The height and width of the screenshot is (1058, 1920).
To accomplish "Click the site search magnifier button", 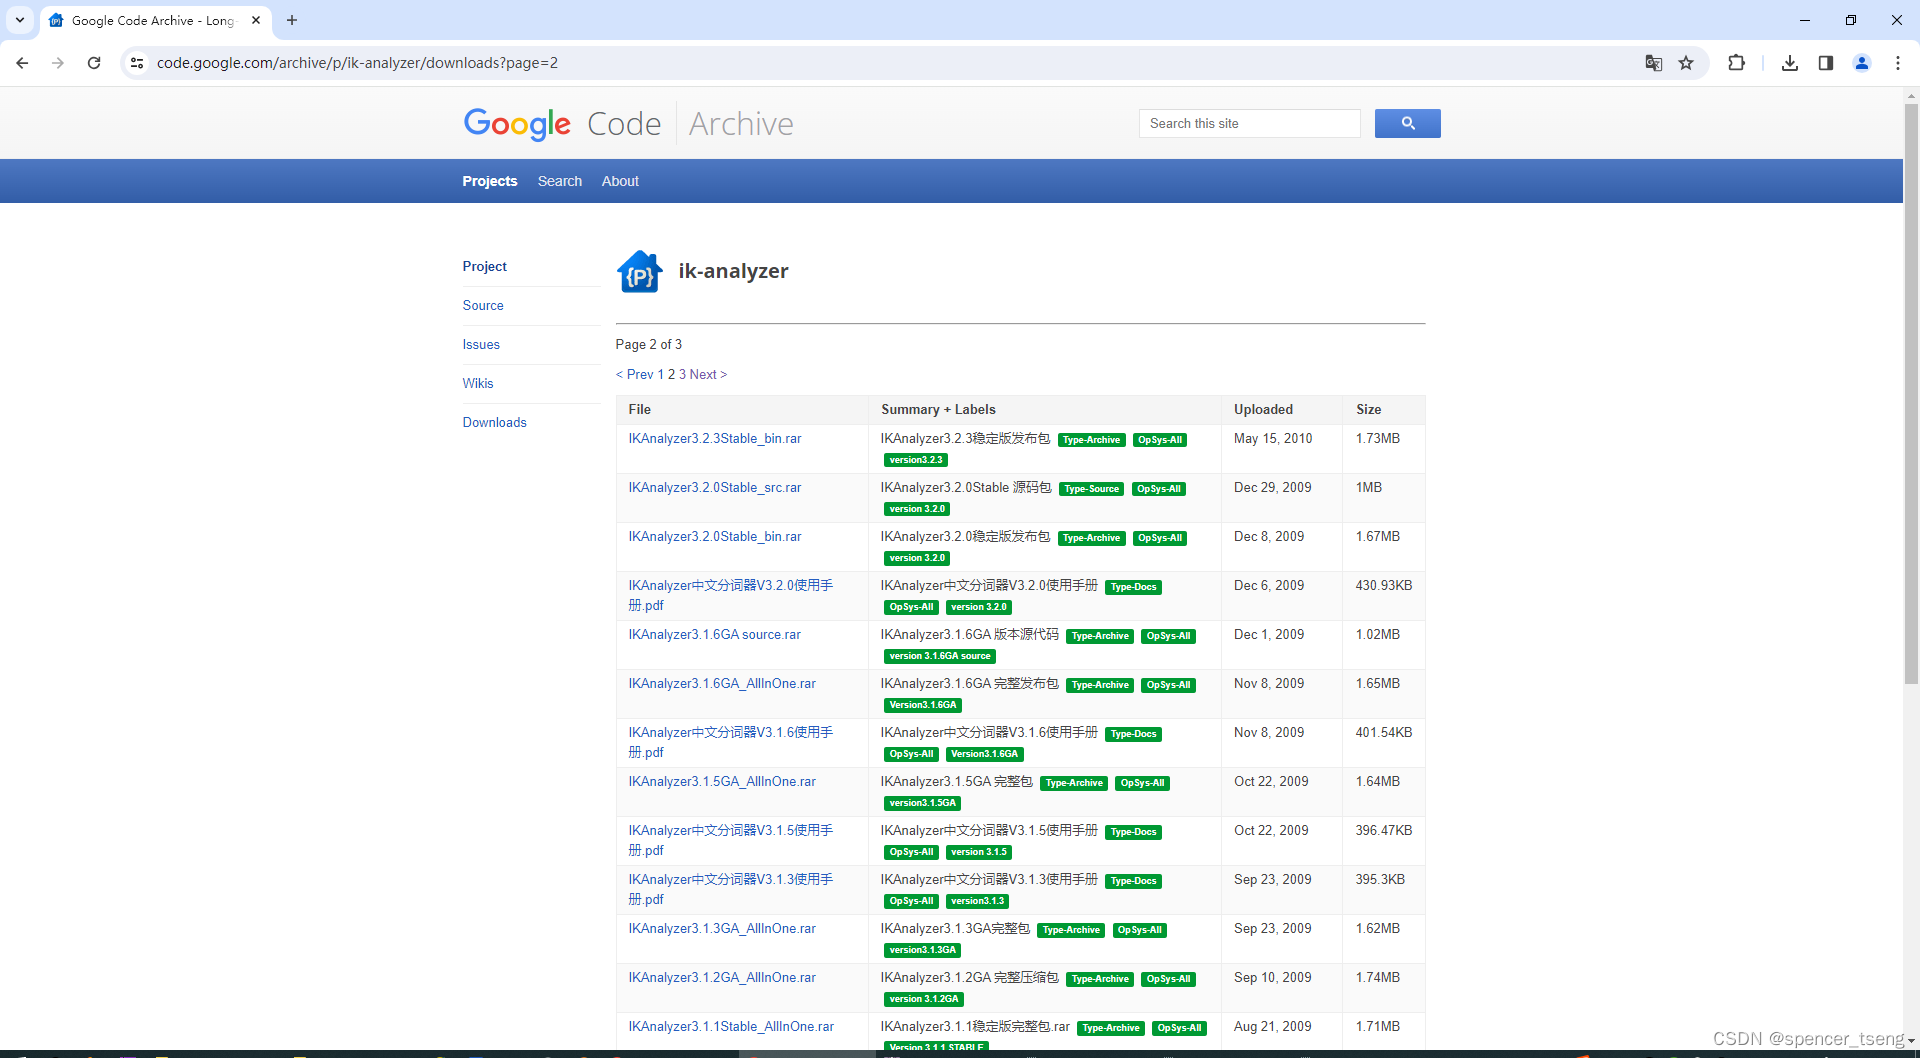I will 1407,123.
